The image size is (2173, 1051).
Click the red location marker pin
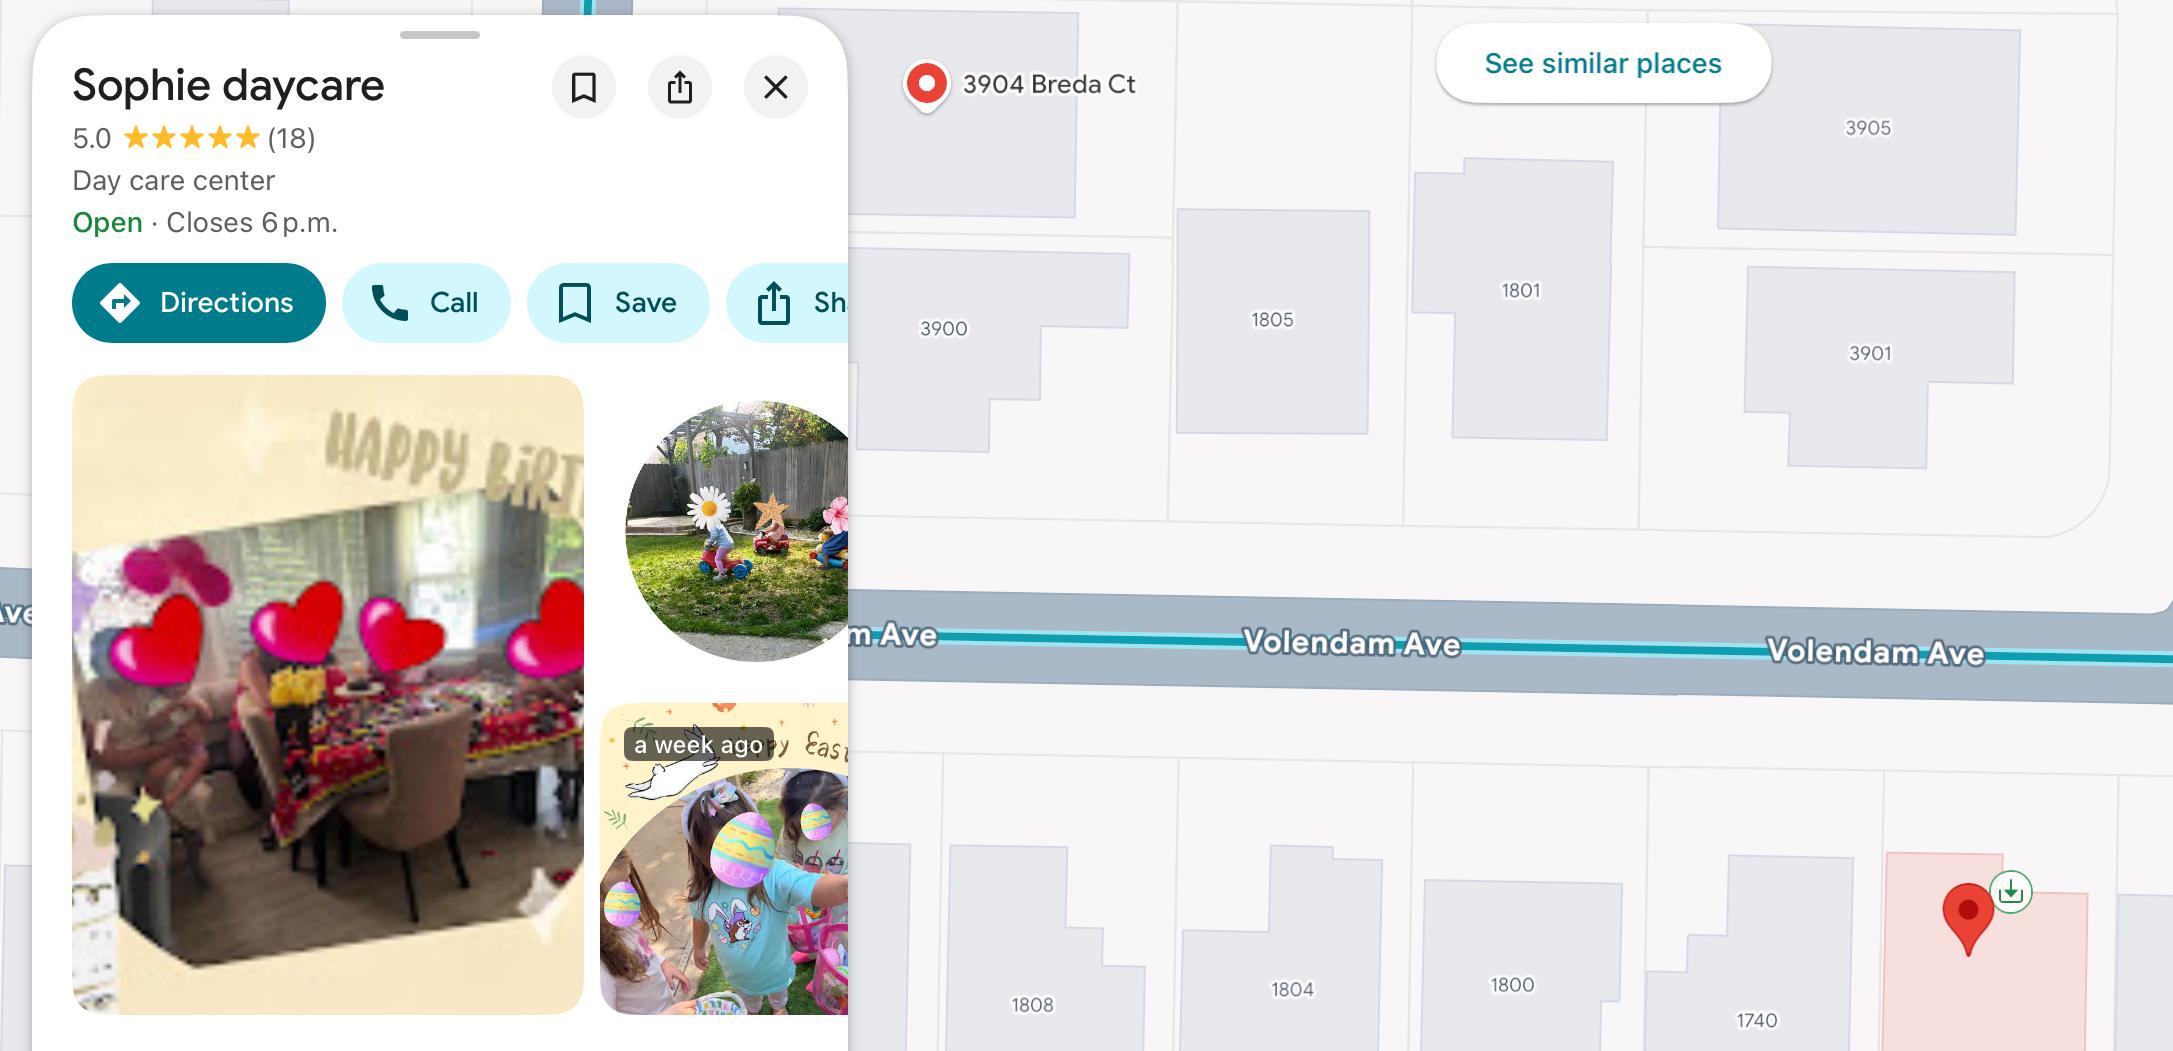[1967, 914]
